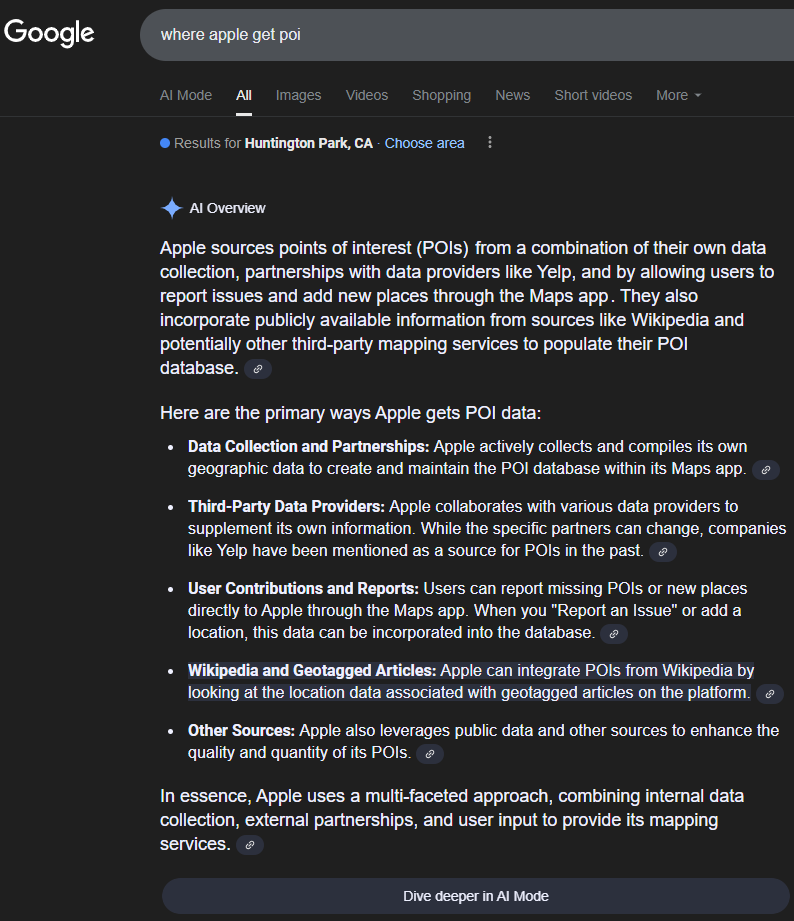Click the paragraph starting 'In essence, Apple uses'

452,820
